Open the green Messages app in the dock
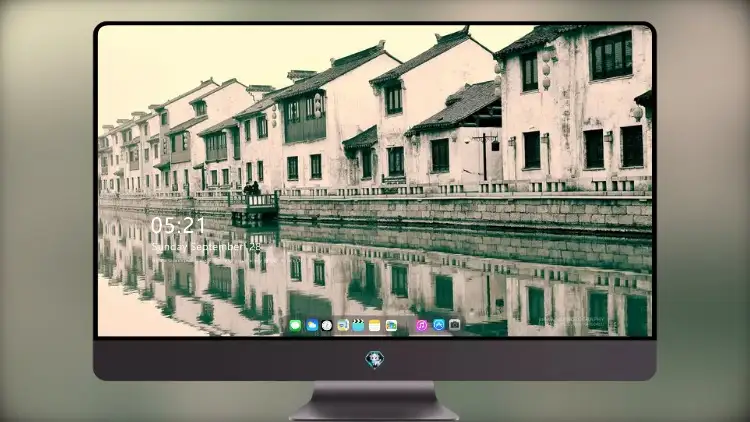The width and height of the screenshot is (750, 422). tap(295, 326)
